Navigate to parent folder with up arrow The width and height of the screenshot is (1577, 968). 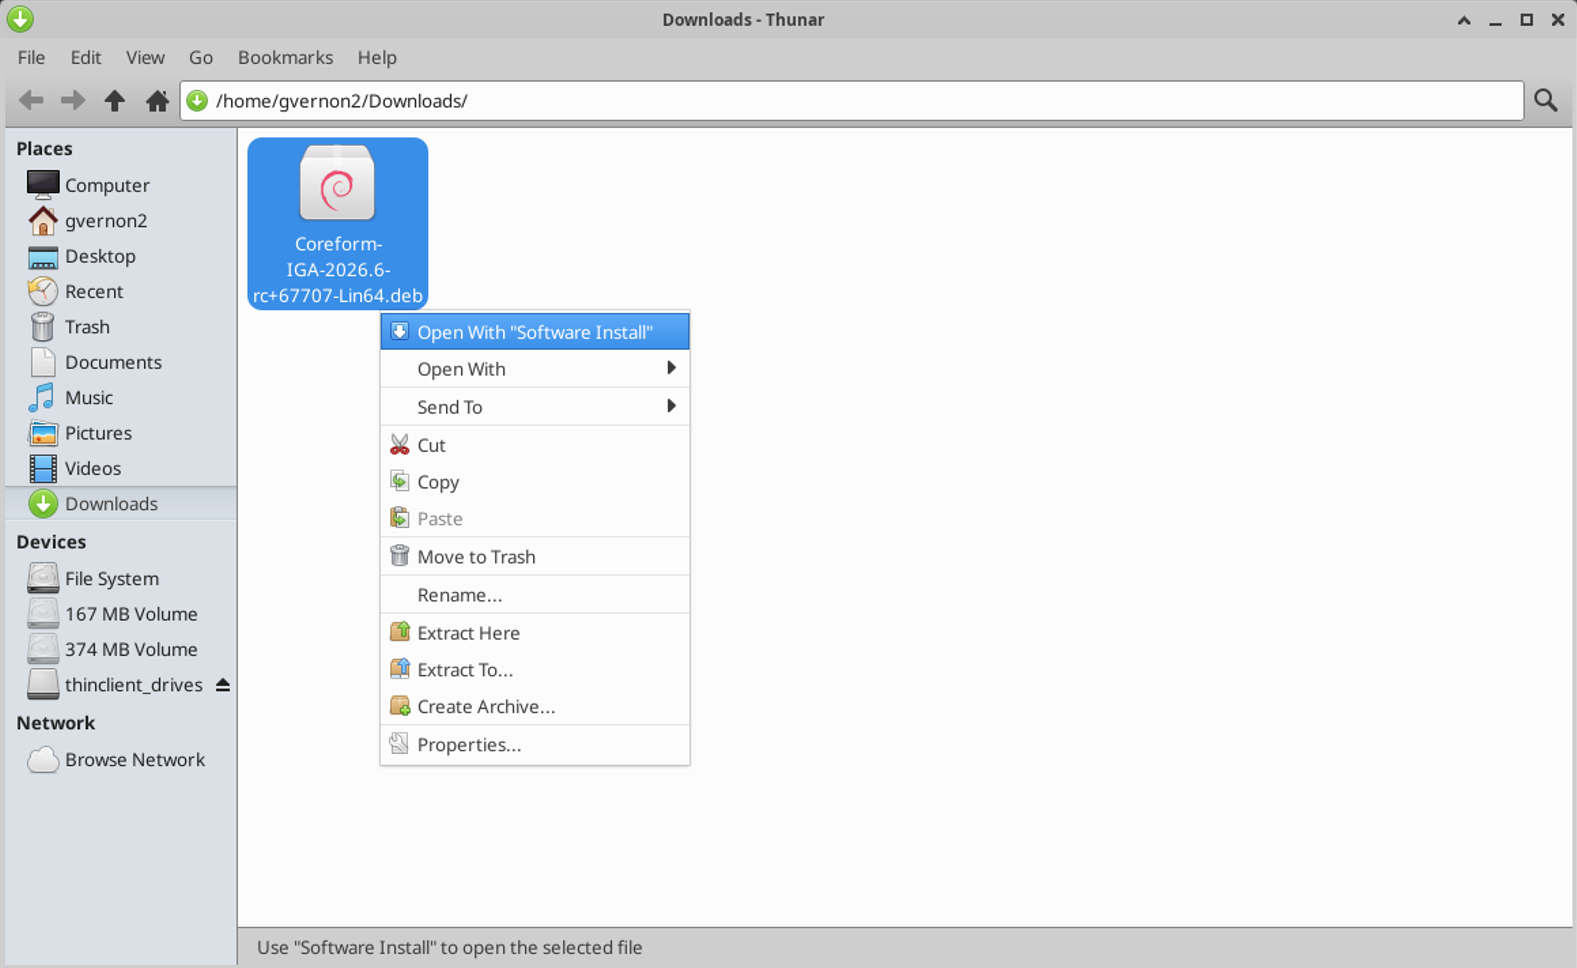pos(115,100)
